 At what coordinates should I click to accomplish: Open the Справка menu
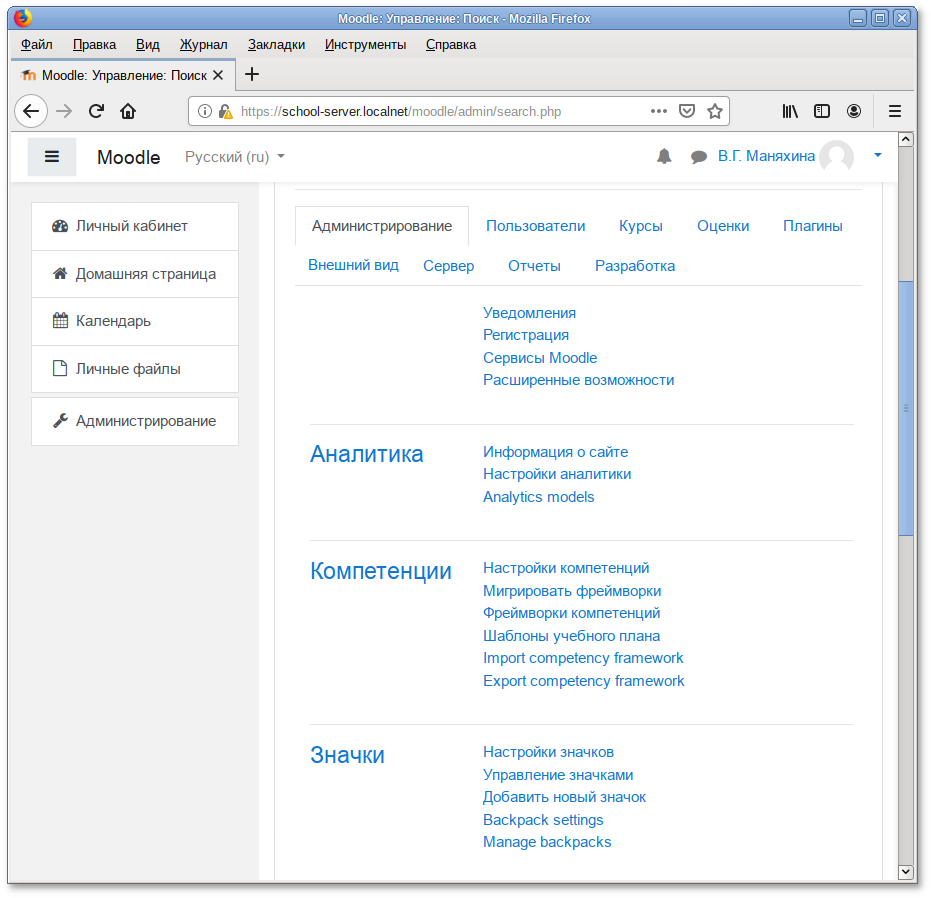451,45
